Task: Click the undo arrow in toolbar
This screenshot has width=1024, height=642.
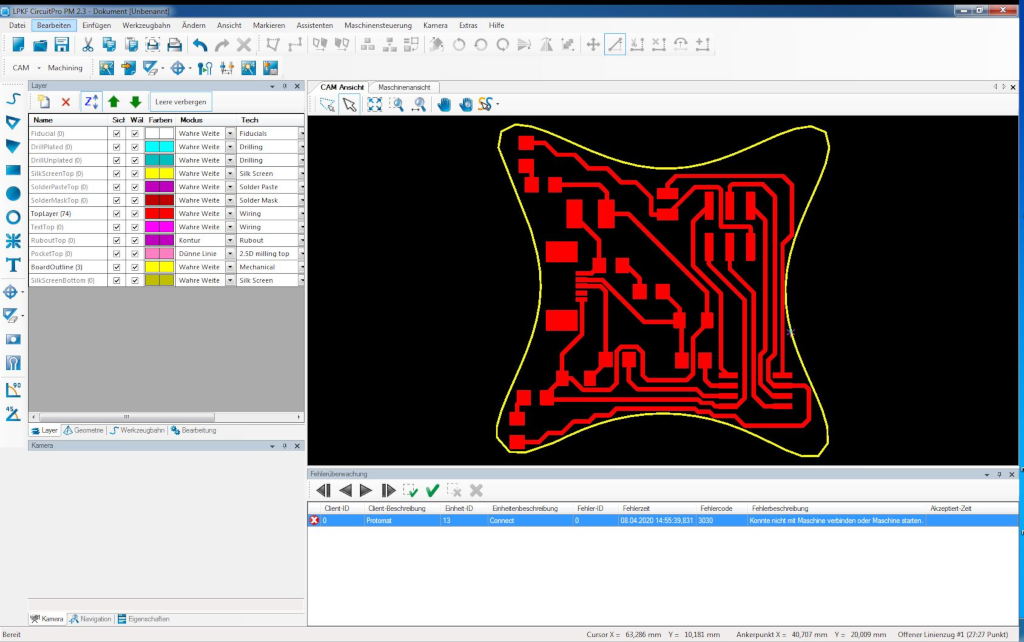Action: pos(200,45)
